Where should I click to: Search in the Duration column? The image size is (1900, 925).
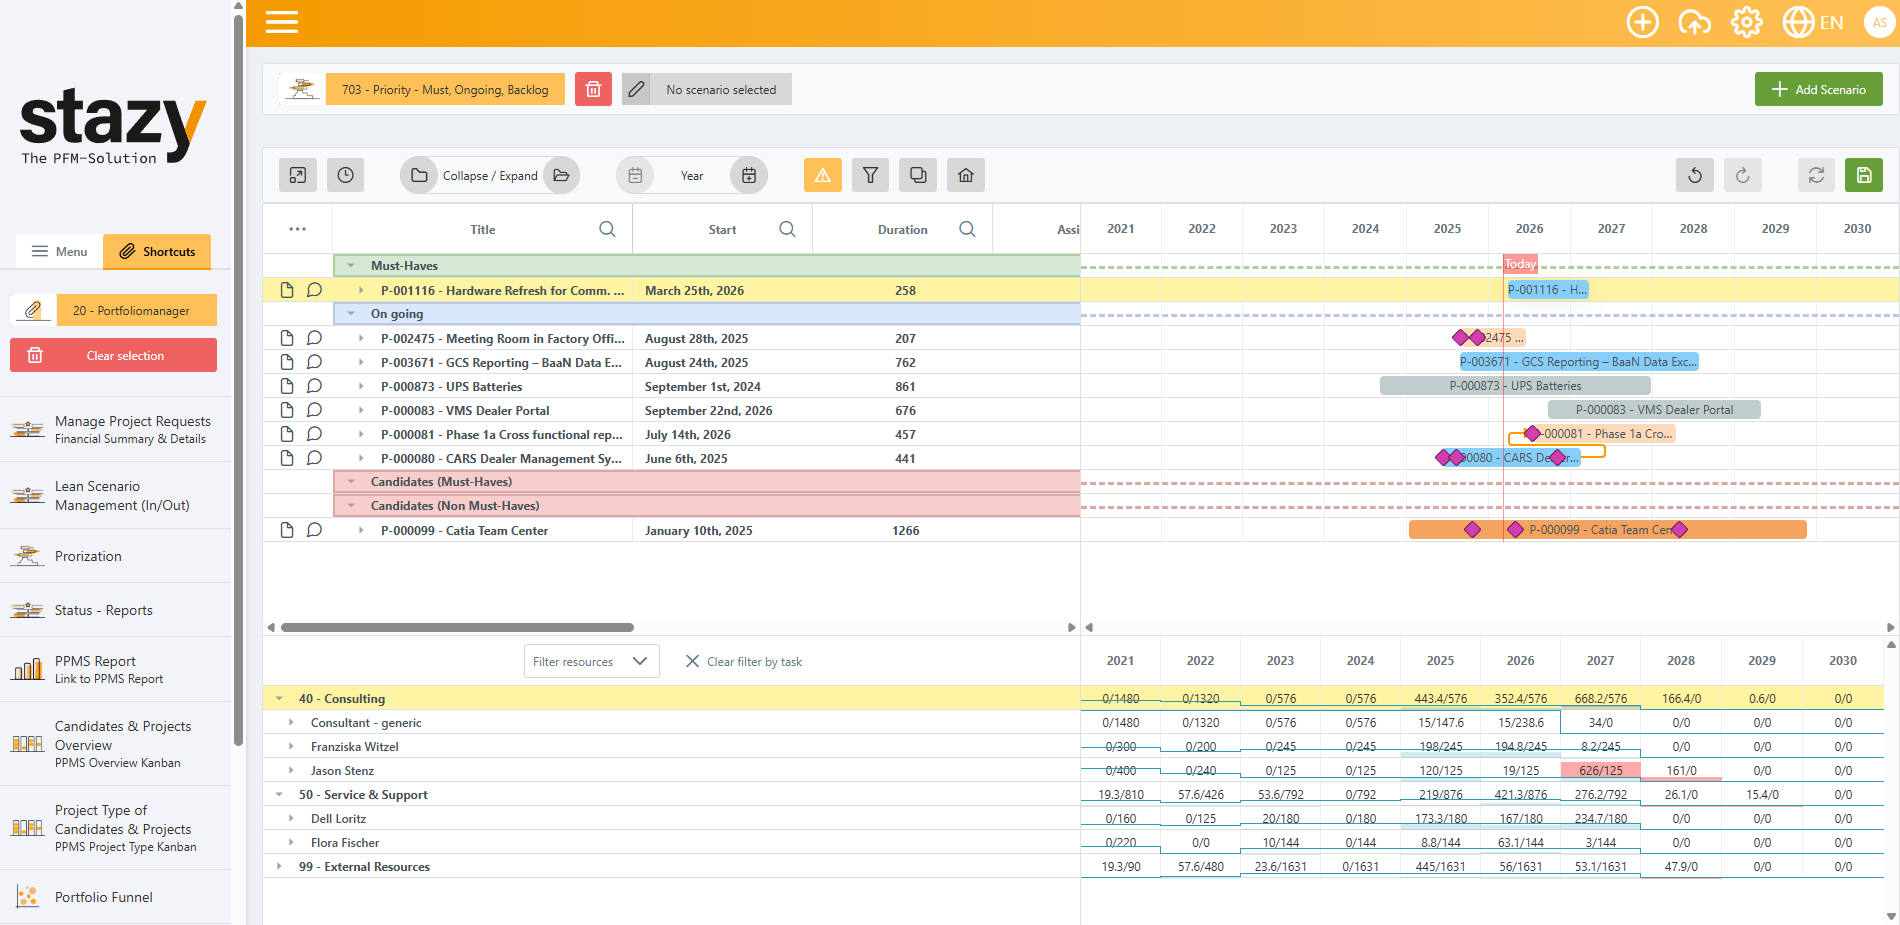967,229
